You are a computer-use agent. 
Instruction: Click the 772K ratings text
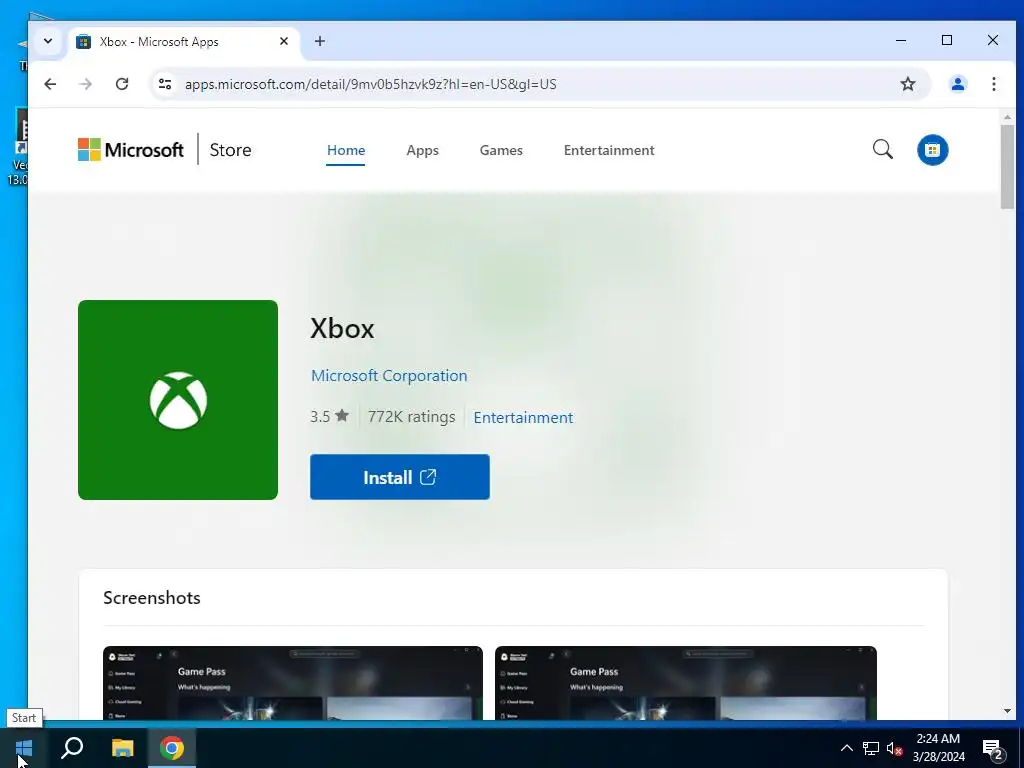[x=411, y=417]
